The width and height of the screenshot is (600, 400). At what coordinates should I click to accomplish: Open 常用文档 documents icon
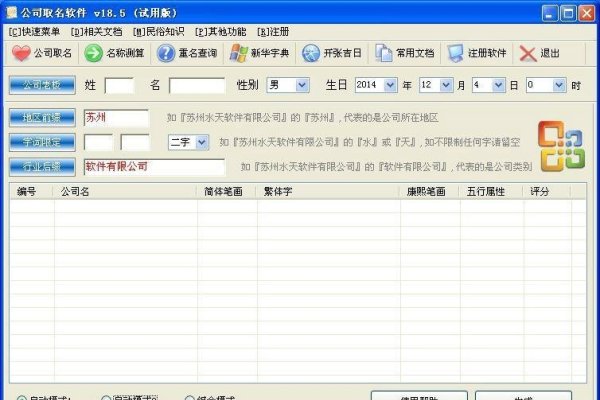point(383,53)
